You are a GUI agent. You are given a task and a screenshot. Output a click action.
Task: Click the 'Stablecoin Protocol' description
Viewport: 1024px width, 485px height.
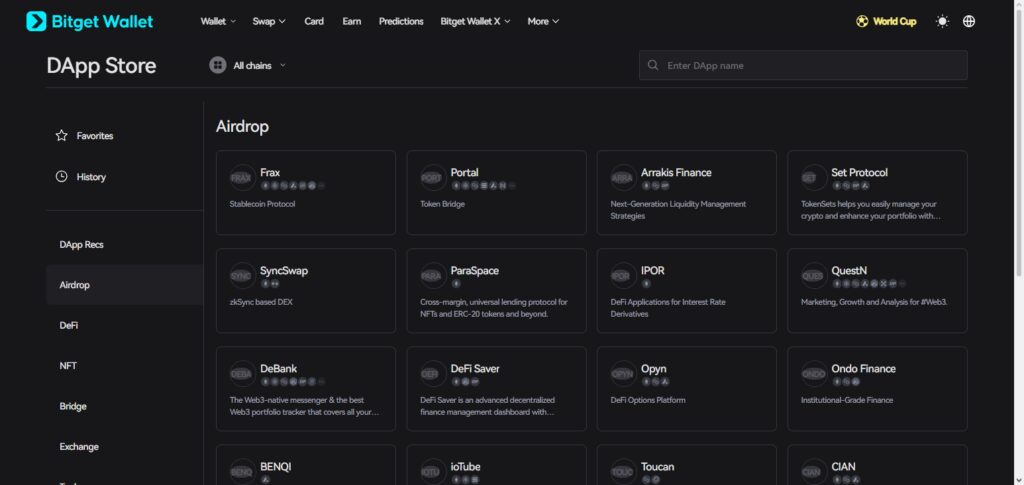tap(263, 204)
